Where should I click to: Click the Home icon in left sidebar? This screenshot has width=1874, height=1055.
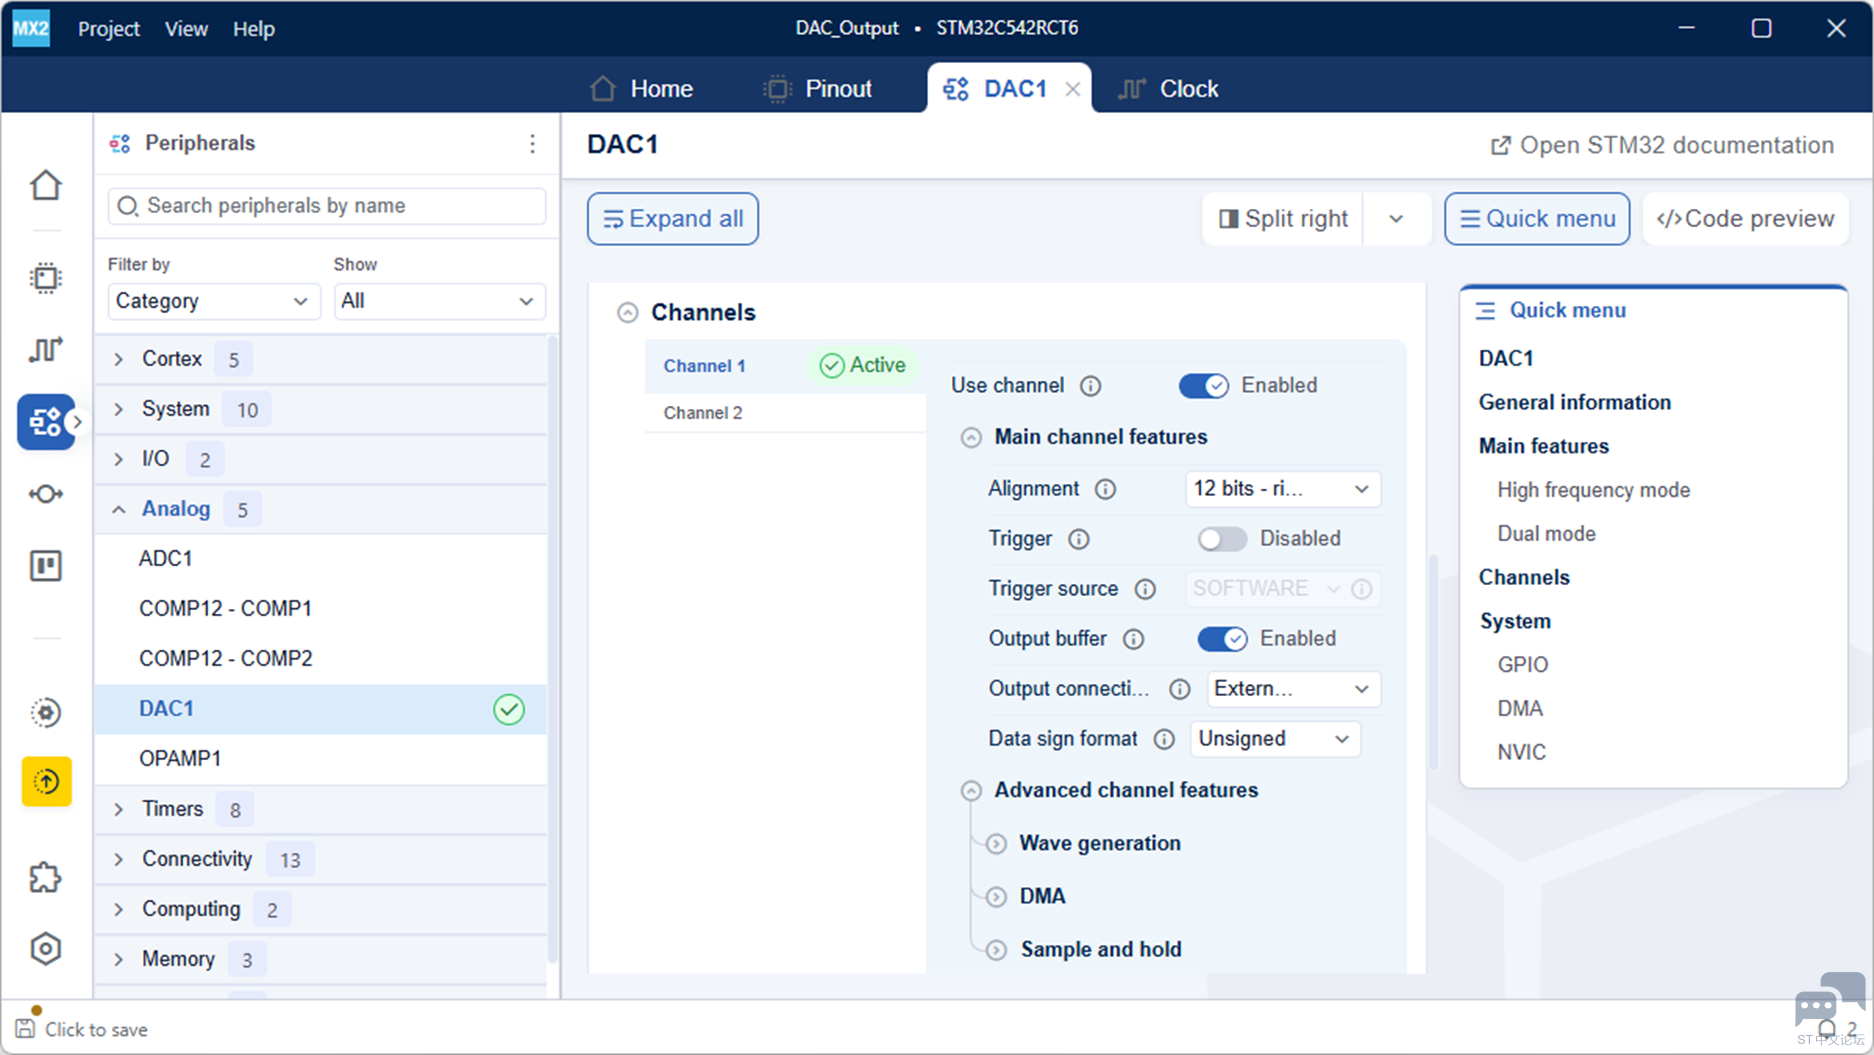[46, 185]
